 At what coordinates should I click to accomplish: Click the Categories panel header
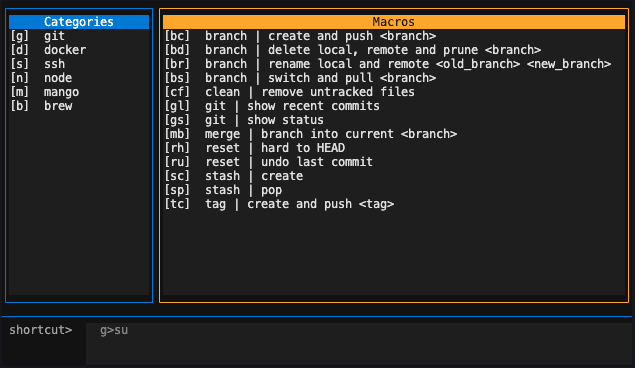79,22
